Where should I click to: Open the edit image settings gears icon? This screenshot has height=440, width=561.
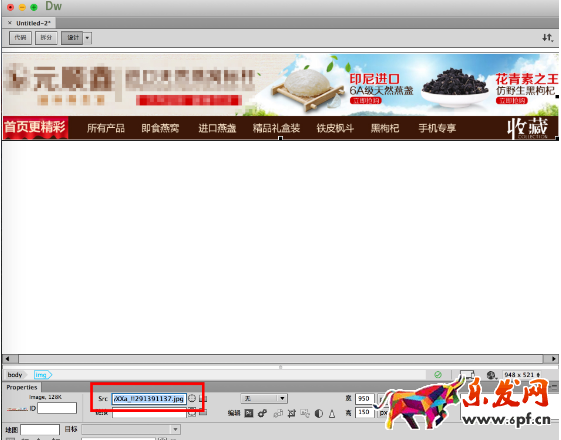pyautogui.click(x=263, y=414)
